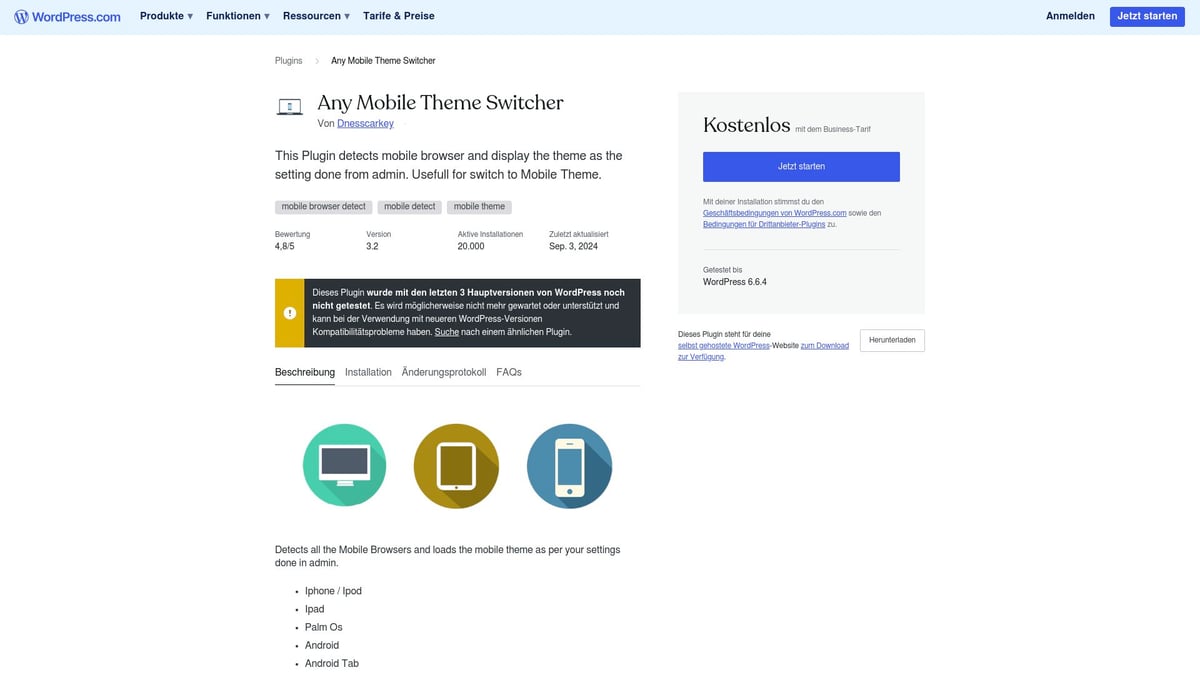Click the laptop plugin icon beside the title
Viewport: 1200px width, 675px height.
[x=289, y=105]
